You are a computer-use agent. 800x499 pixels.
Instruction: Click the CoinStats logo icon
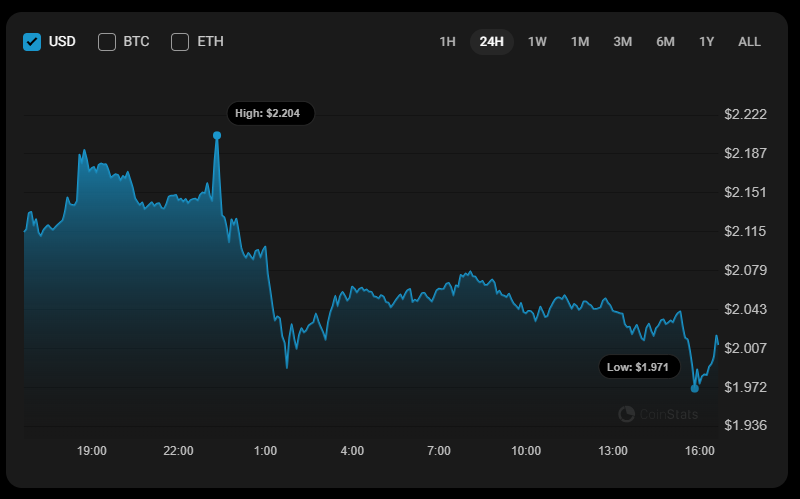point(627,414)
